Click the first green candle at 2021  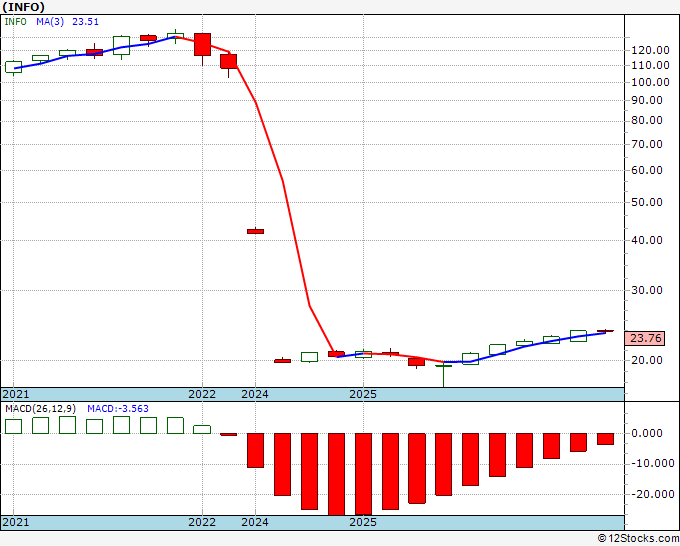(13, 67)
